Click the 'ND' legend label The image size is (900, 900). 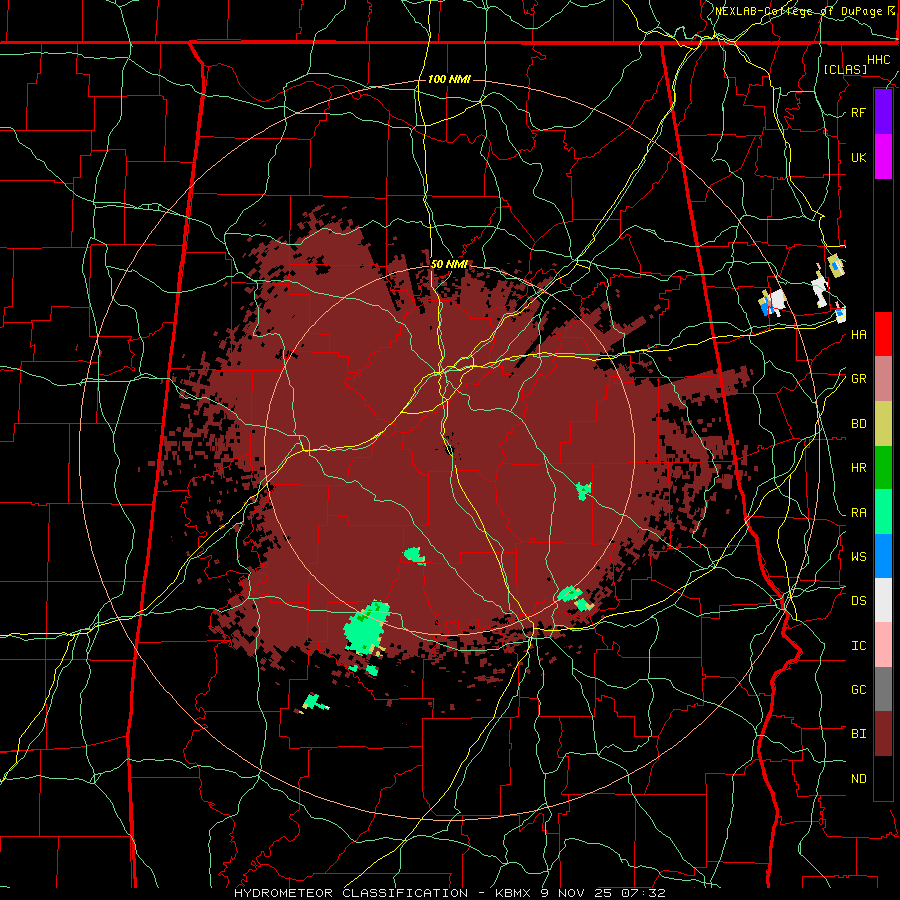858,779
